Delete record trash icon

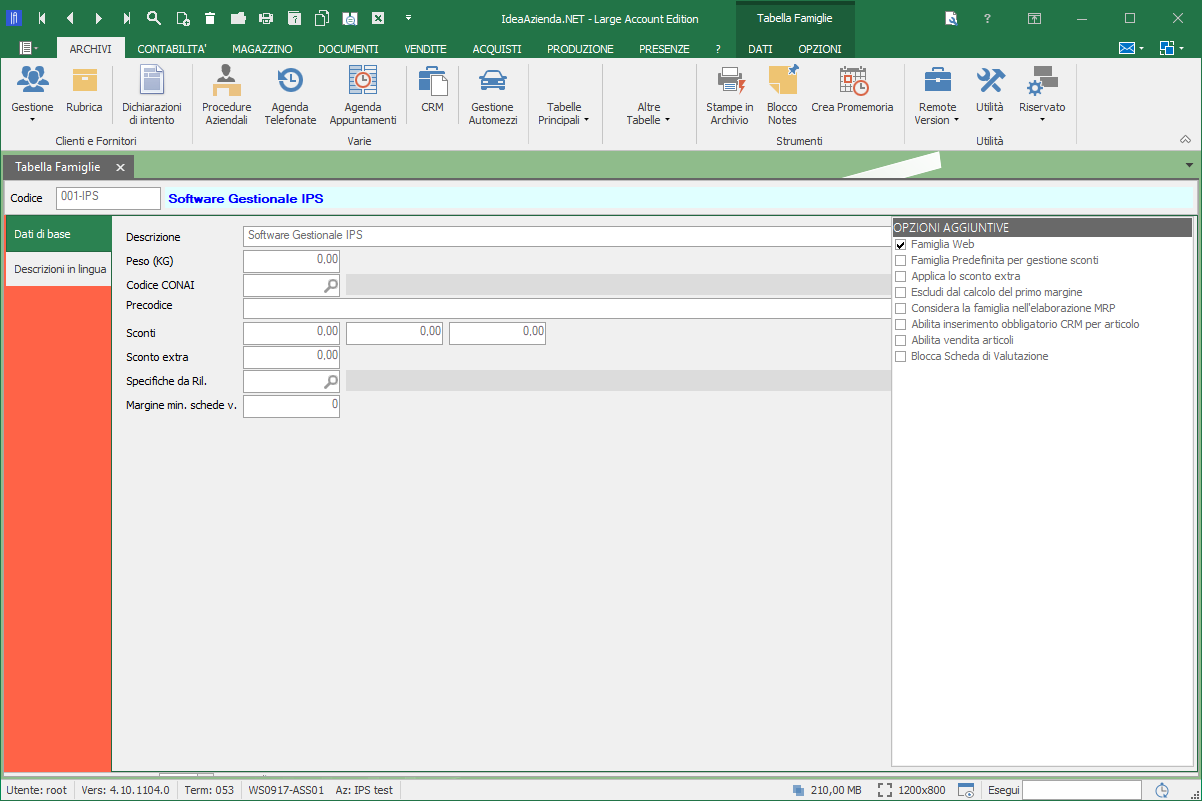(210, 18)
